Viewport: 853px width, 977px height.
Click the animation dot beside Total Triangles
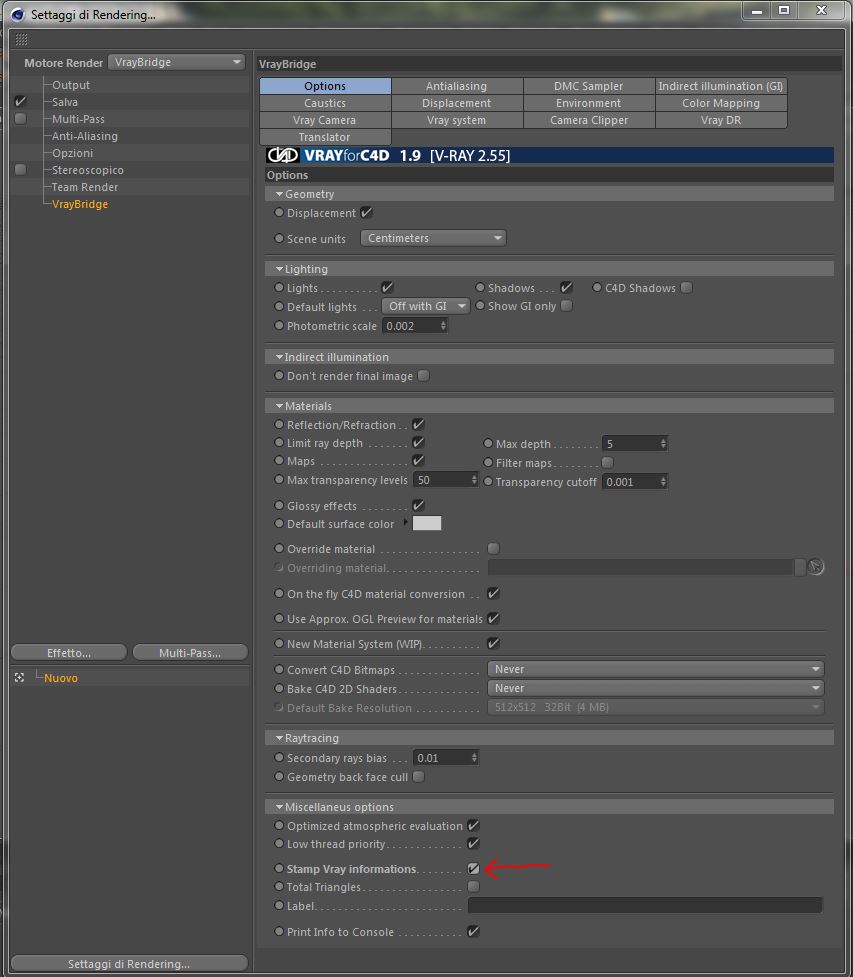point(279,886)
